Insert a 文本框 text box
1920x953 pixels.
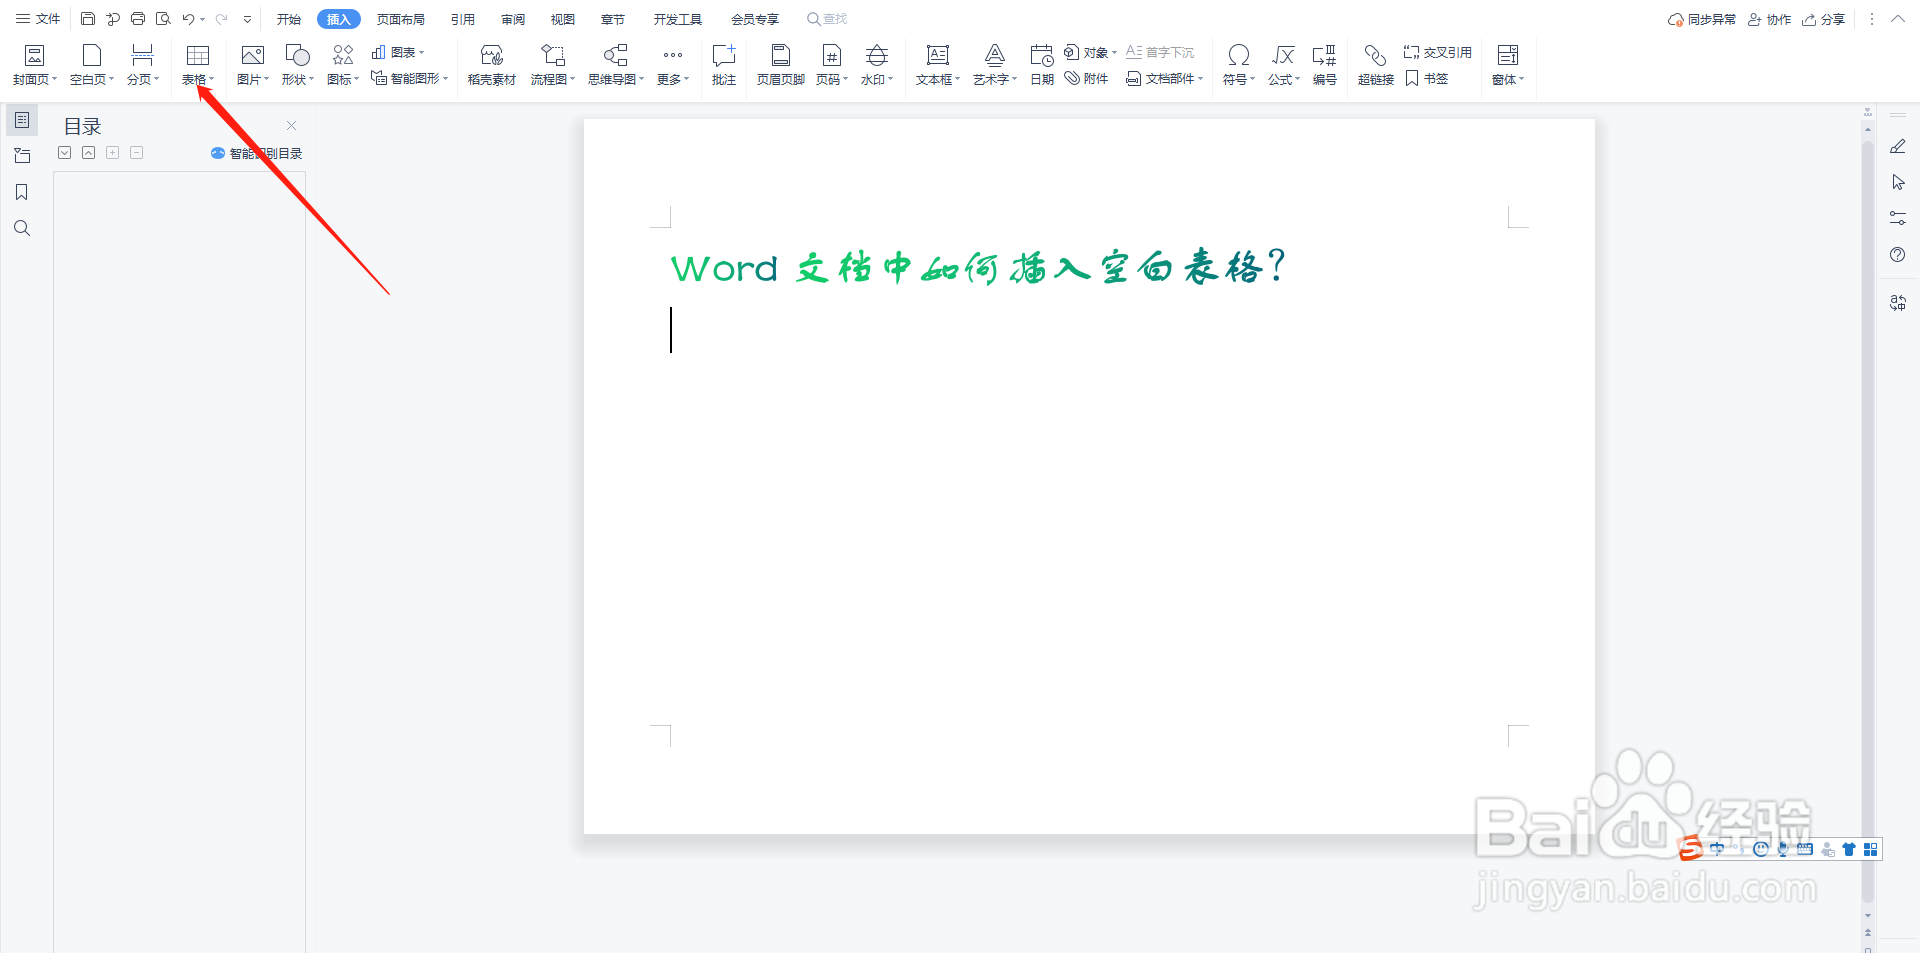click(x=938, y=65)
